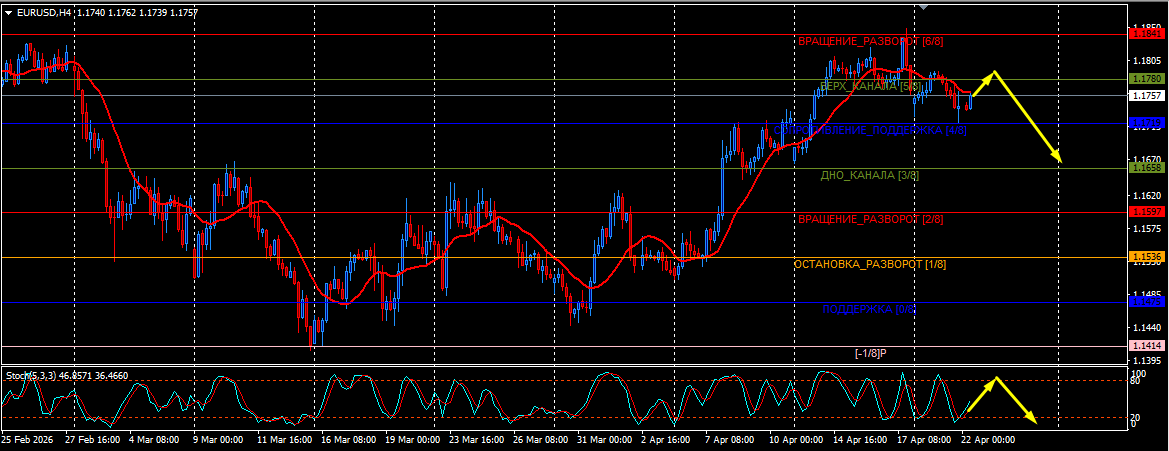1169x451 pixels.
Task: Select the olive 1.1780 price level tag
Action: point(1145,79)
